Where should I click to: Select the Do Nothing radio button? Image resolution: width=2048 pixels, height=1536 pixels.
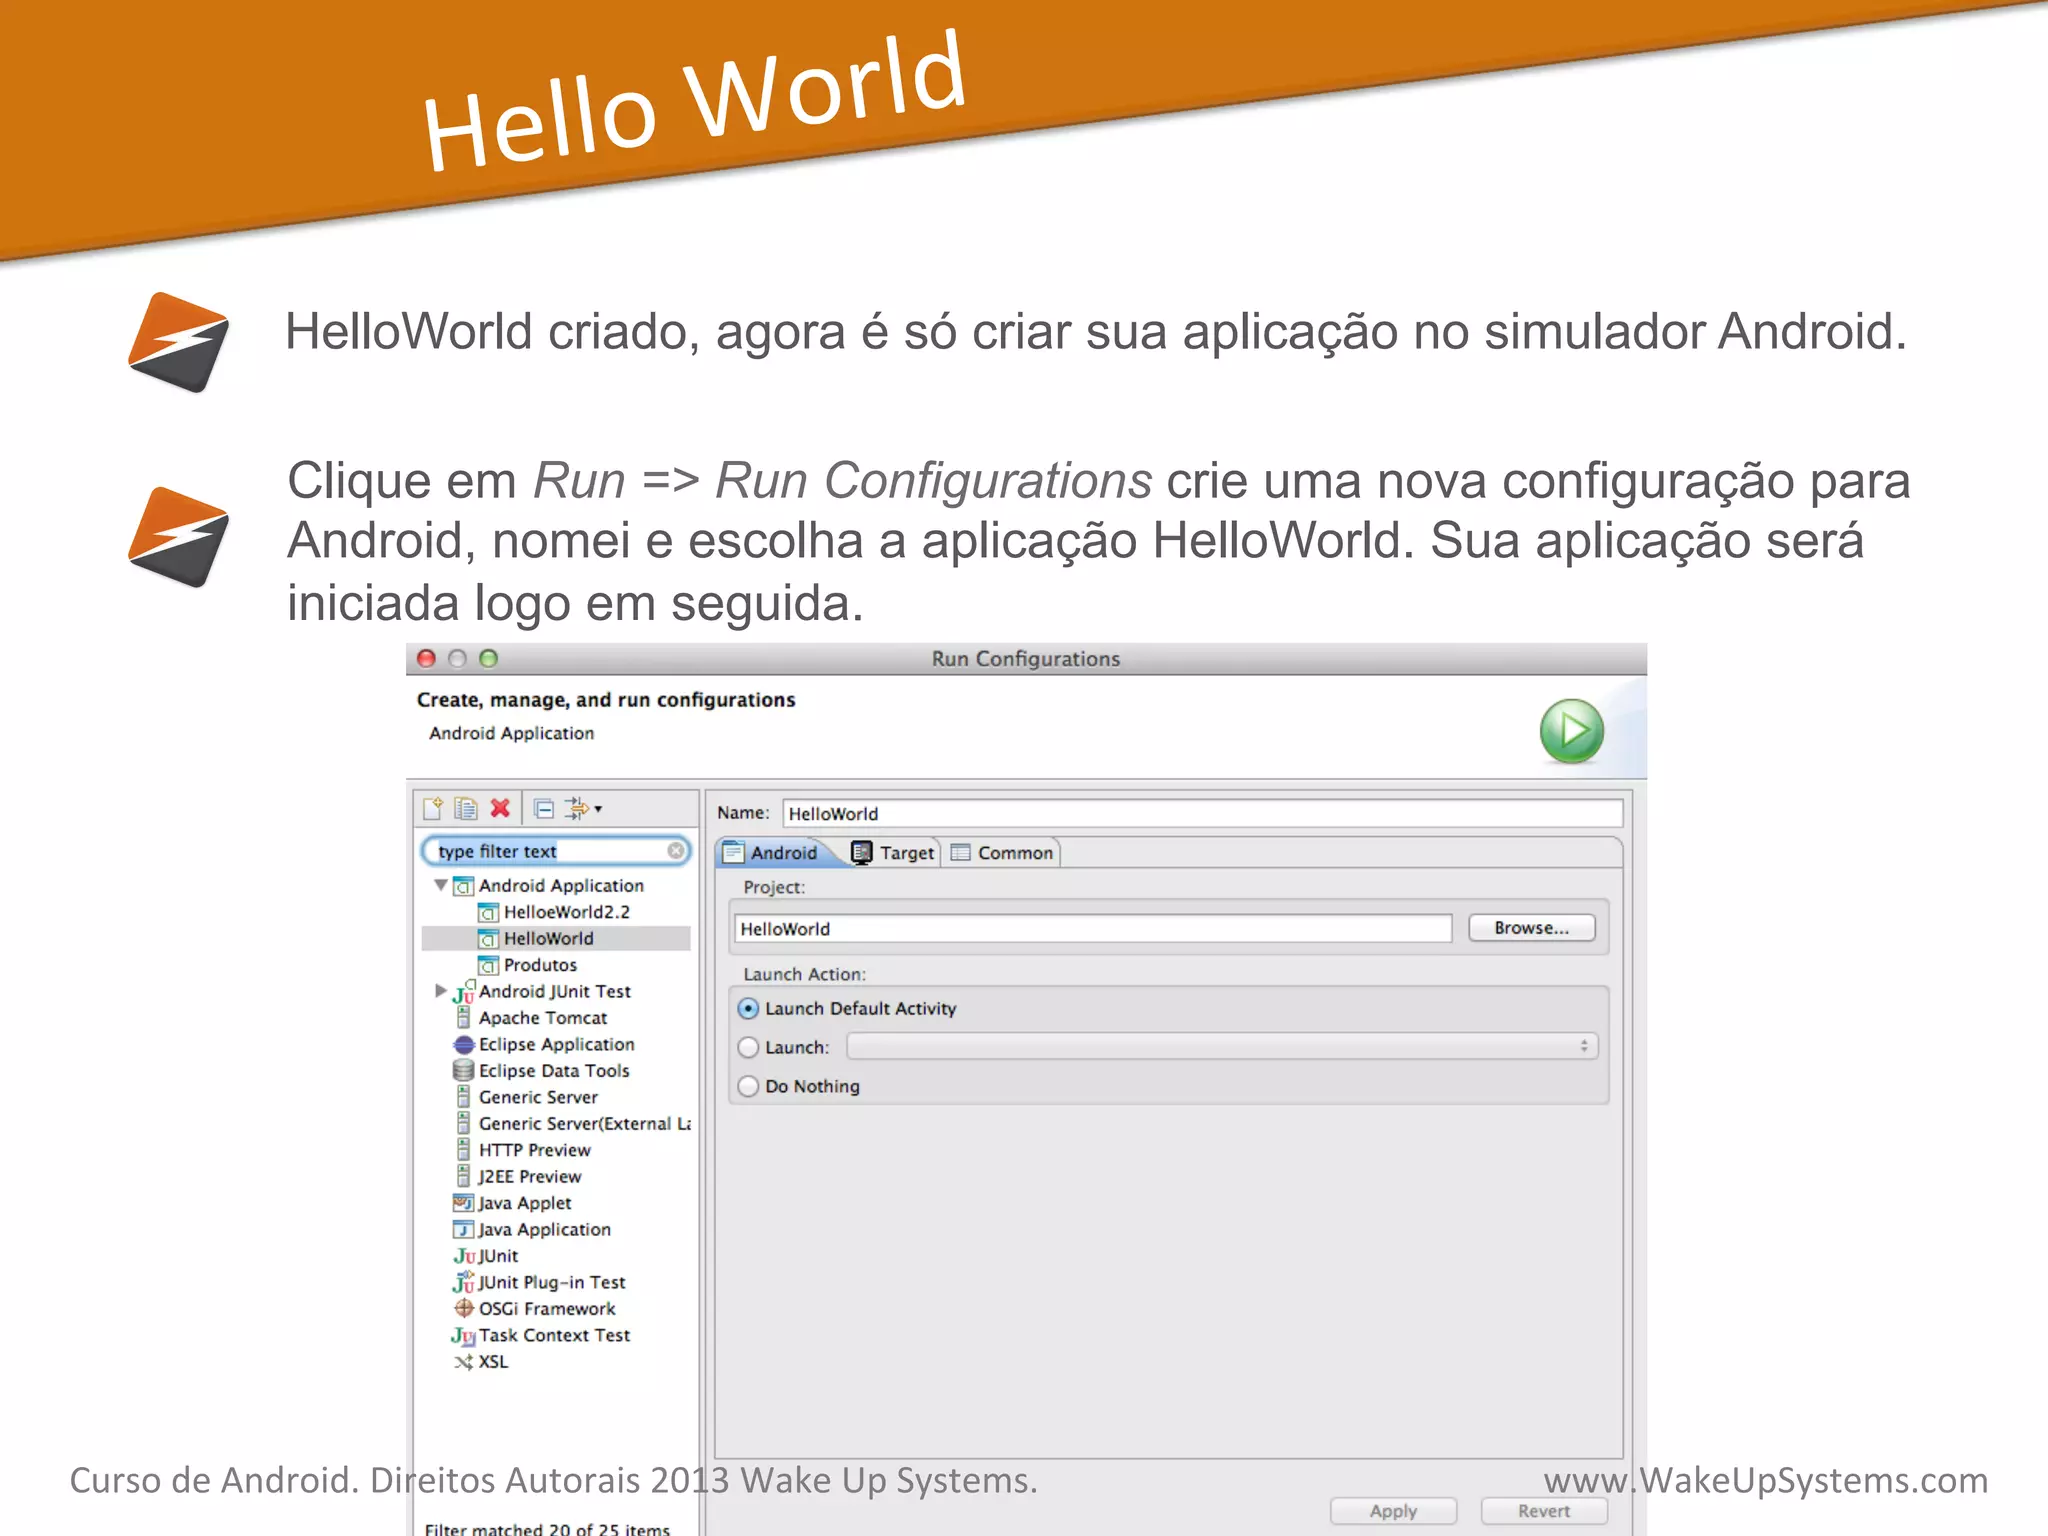click(x=748, y=1086)
